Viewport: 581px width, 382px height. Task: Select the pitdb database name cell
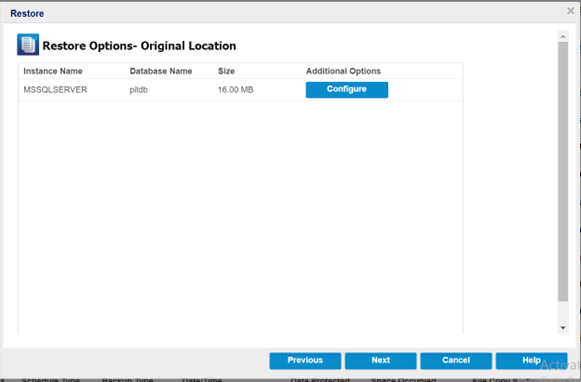tap(138, 90)
